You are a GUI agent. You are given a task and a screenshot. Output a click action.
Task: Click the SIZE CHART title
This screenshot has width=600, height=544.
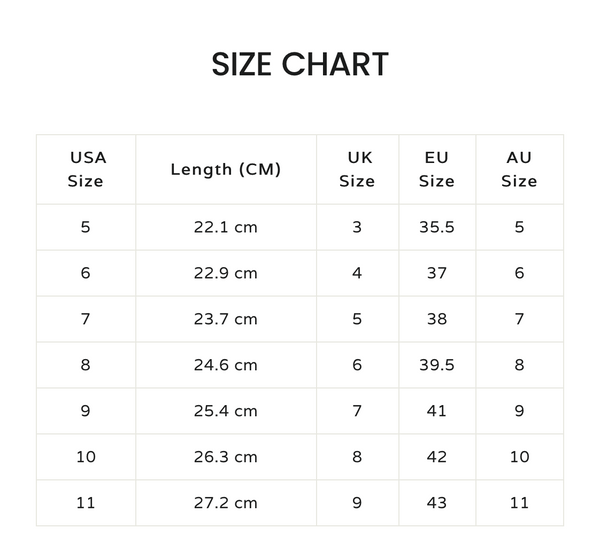300,64
